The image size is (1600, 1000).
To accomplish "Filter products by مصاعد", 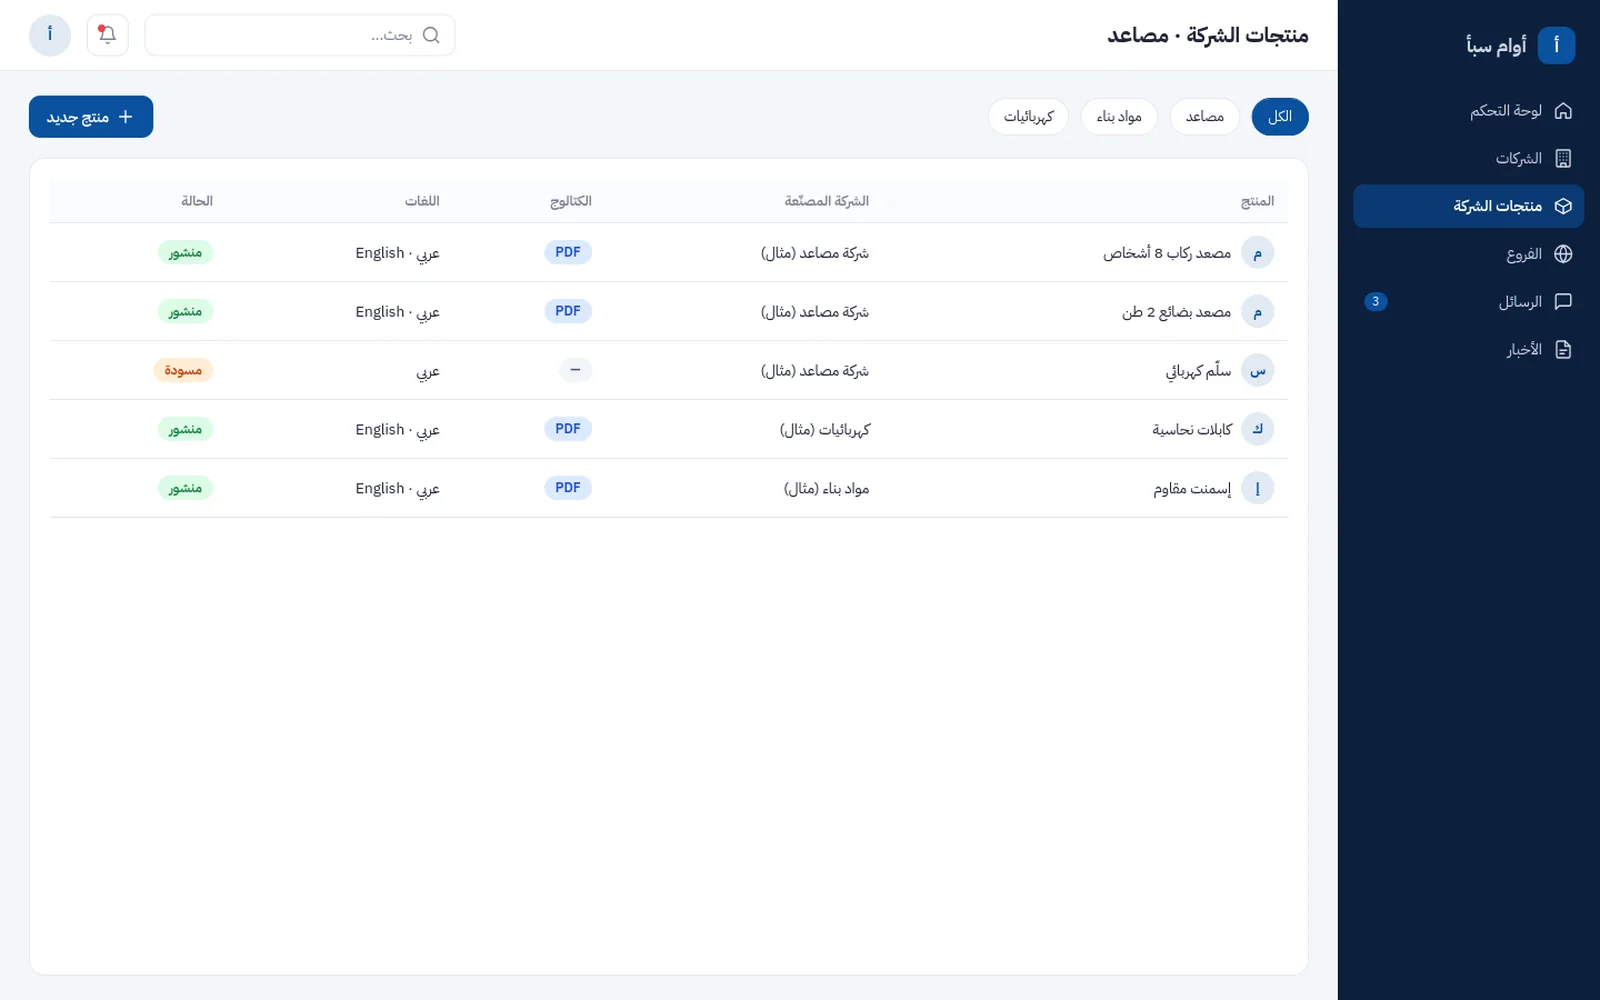I will (1204, 117).
